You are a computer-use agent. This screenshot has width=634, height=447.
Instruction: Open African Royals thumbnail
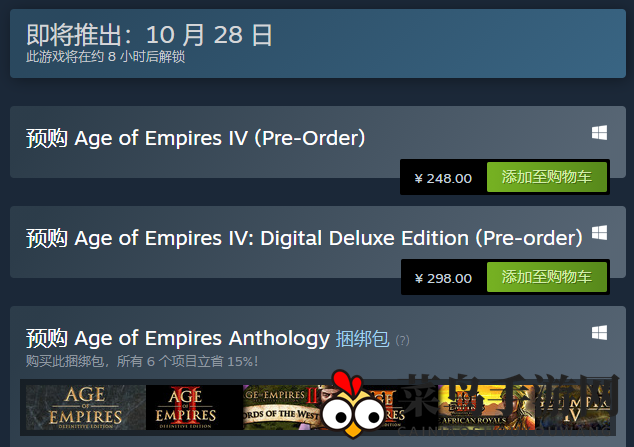click(x=486, y=407)
